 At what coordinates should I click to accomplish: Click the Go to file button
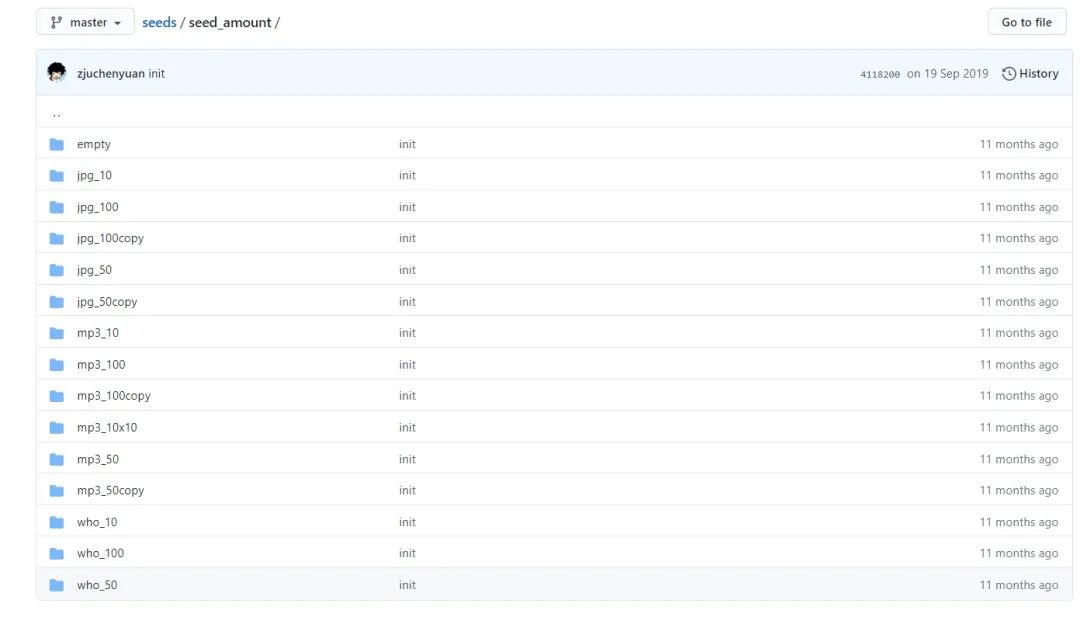[x=1026, y=22]
